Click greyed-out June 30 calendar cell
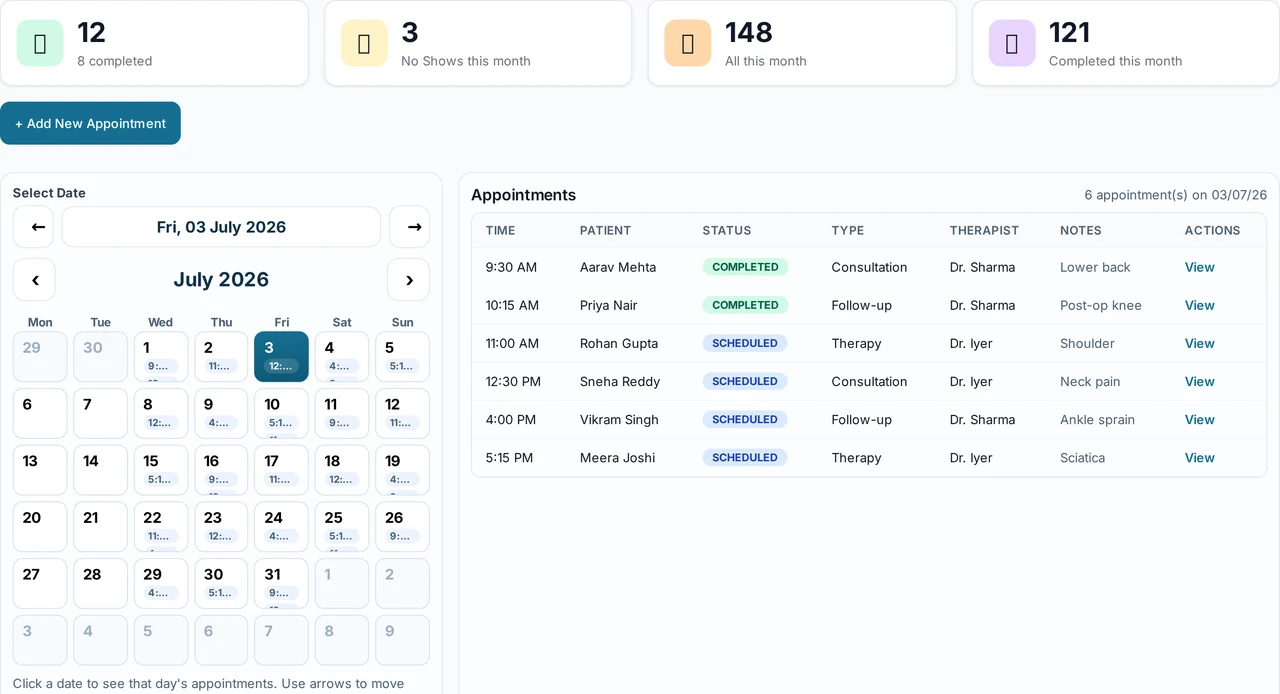 tap(100, 357)
